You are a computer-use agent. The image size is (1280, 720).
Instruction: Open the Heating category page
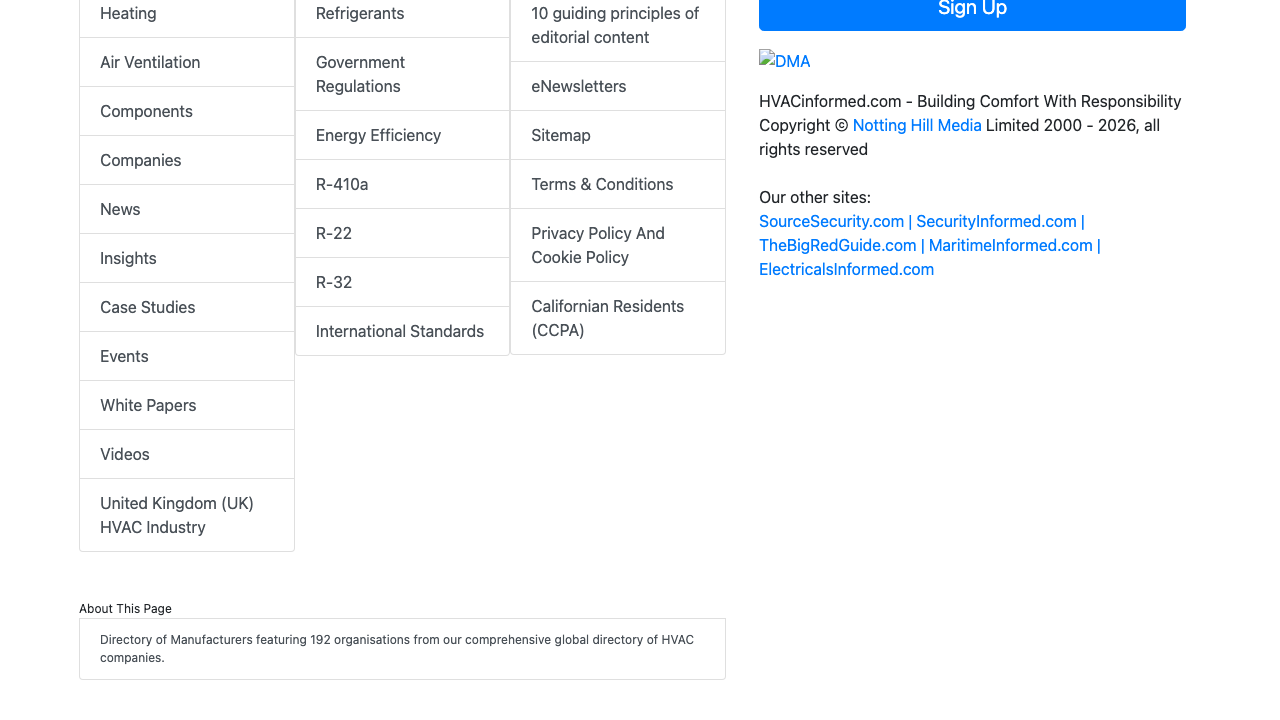tap(128, 12)
